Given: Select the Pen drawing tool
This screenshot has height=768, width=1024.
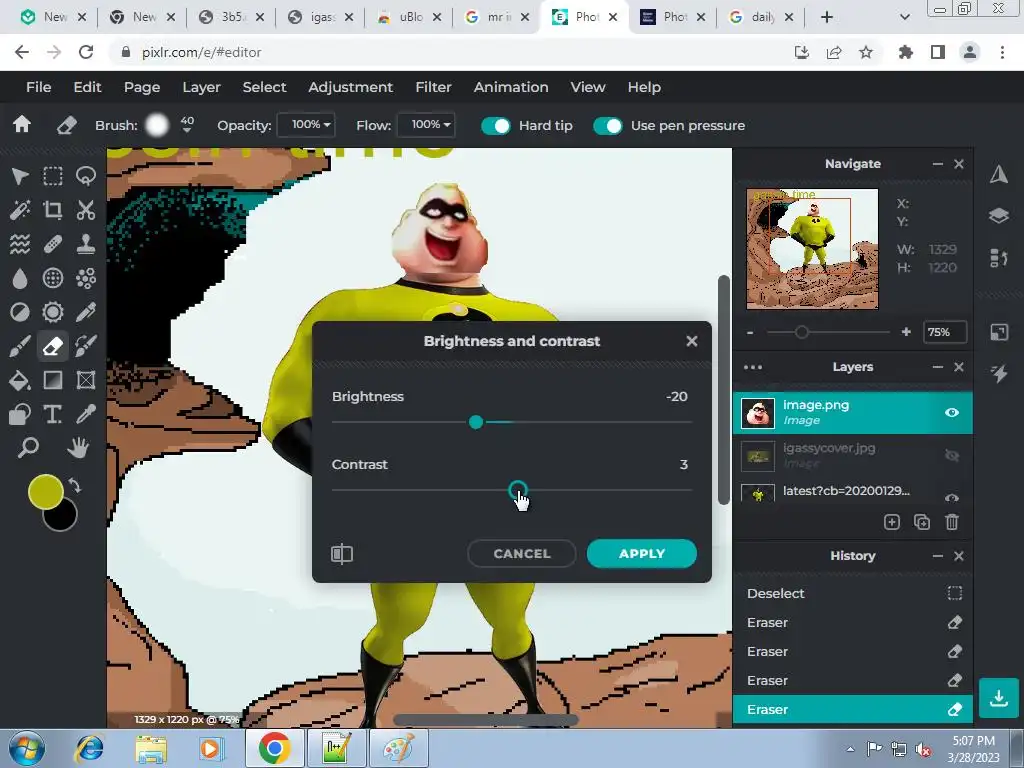Looking at the screenshot, I should (86, 312).
